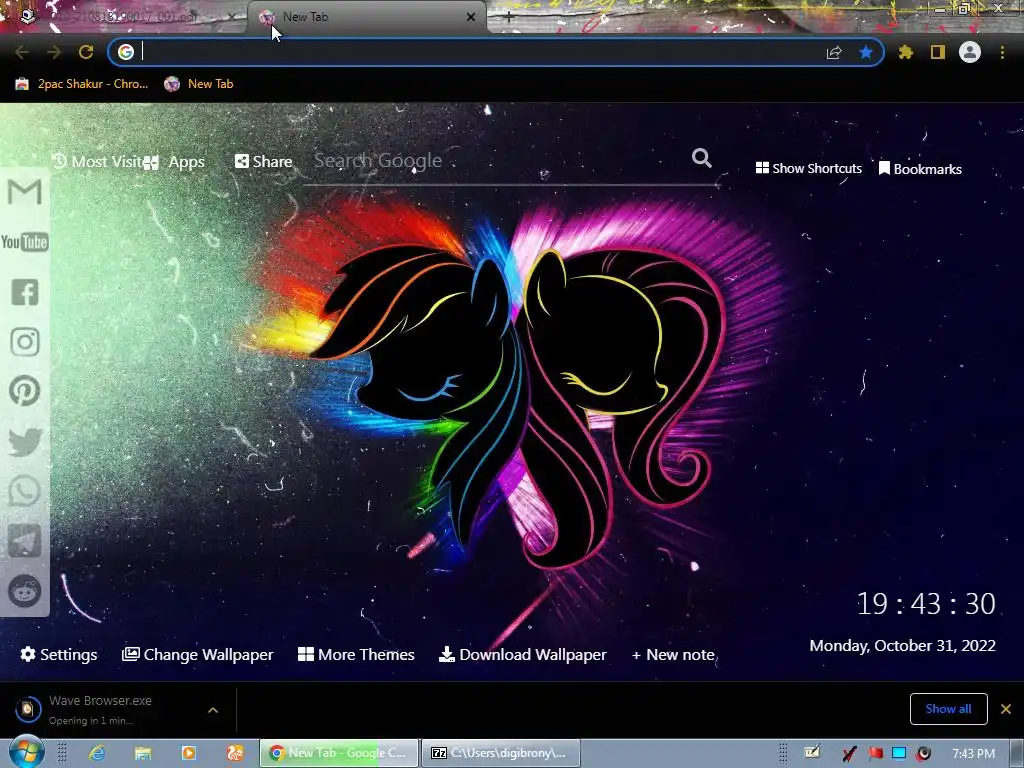Open WhatsApp shortcut in sidebar
The height and width of the screenshot is (768, 1024).
pyautogui.click(x=25, y=491)
